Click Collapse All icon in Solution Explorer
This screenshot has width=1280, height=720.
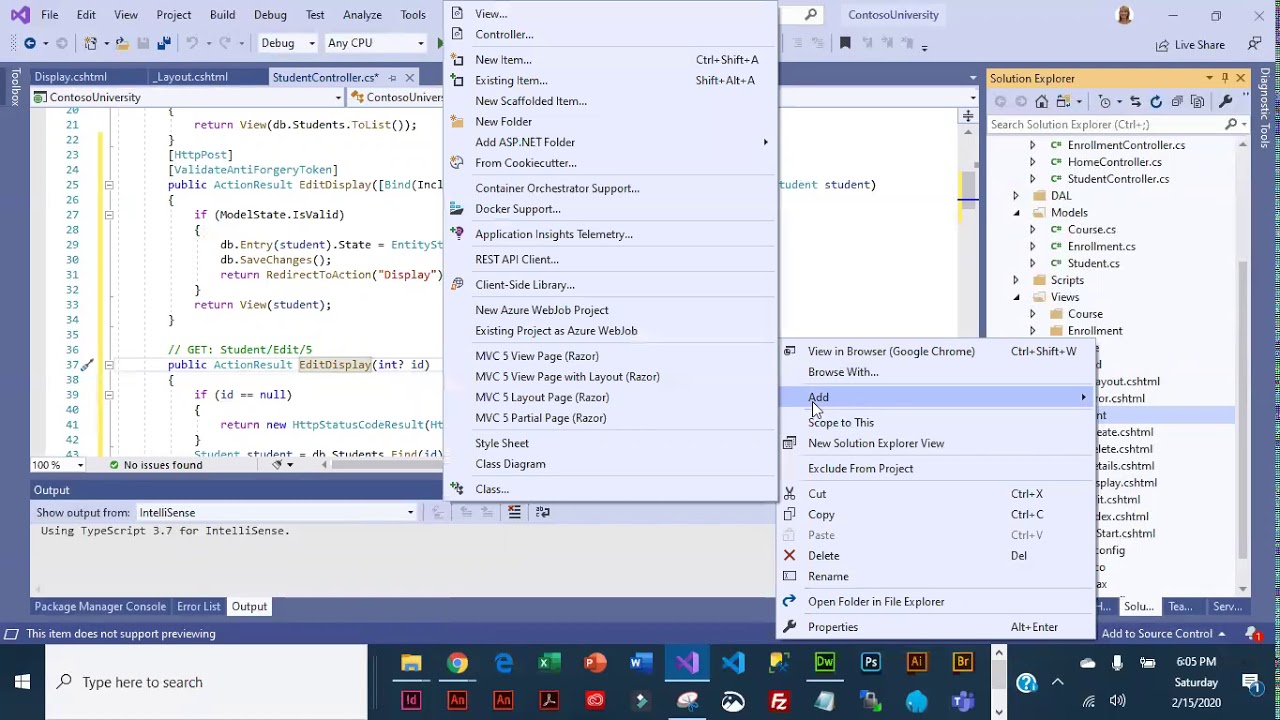tap(1177, 102)
